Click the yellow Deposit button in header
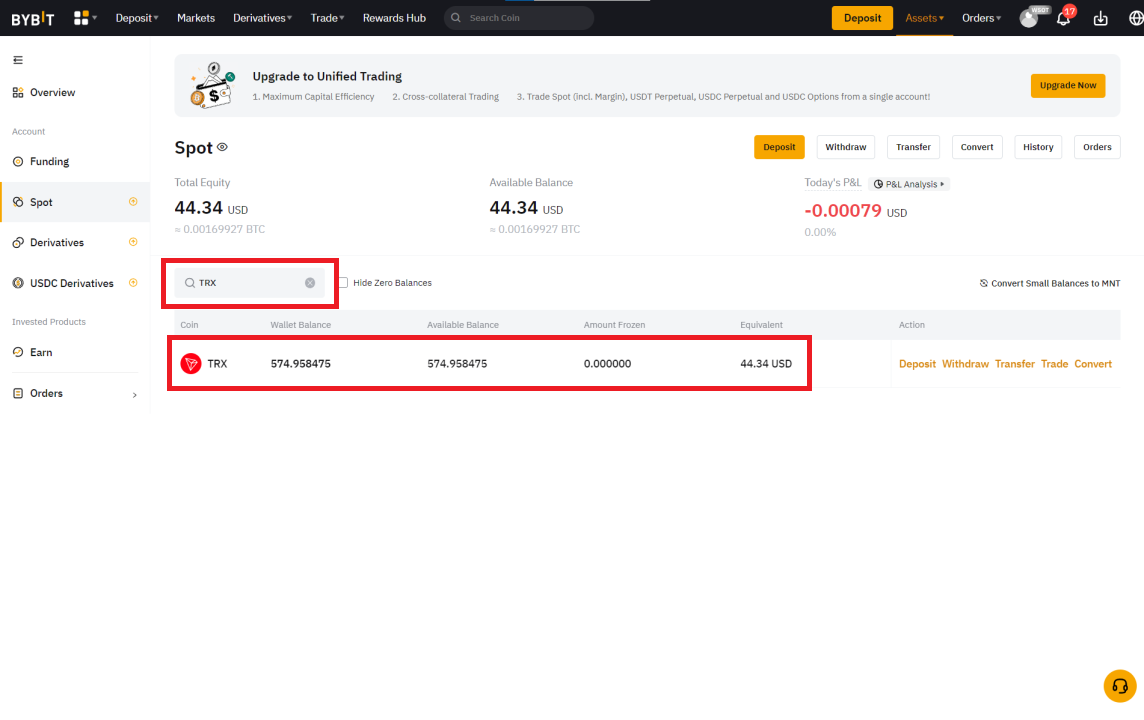Screen dimensions: 1144x720 click(x=862, y=18)
